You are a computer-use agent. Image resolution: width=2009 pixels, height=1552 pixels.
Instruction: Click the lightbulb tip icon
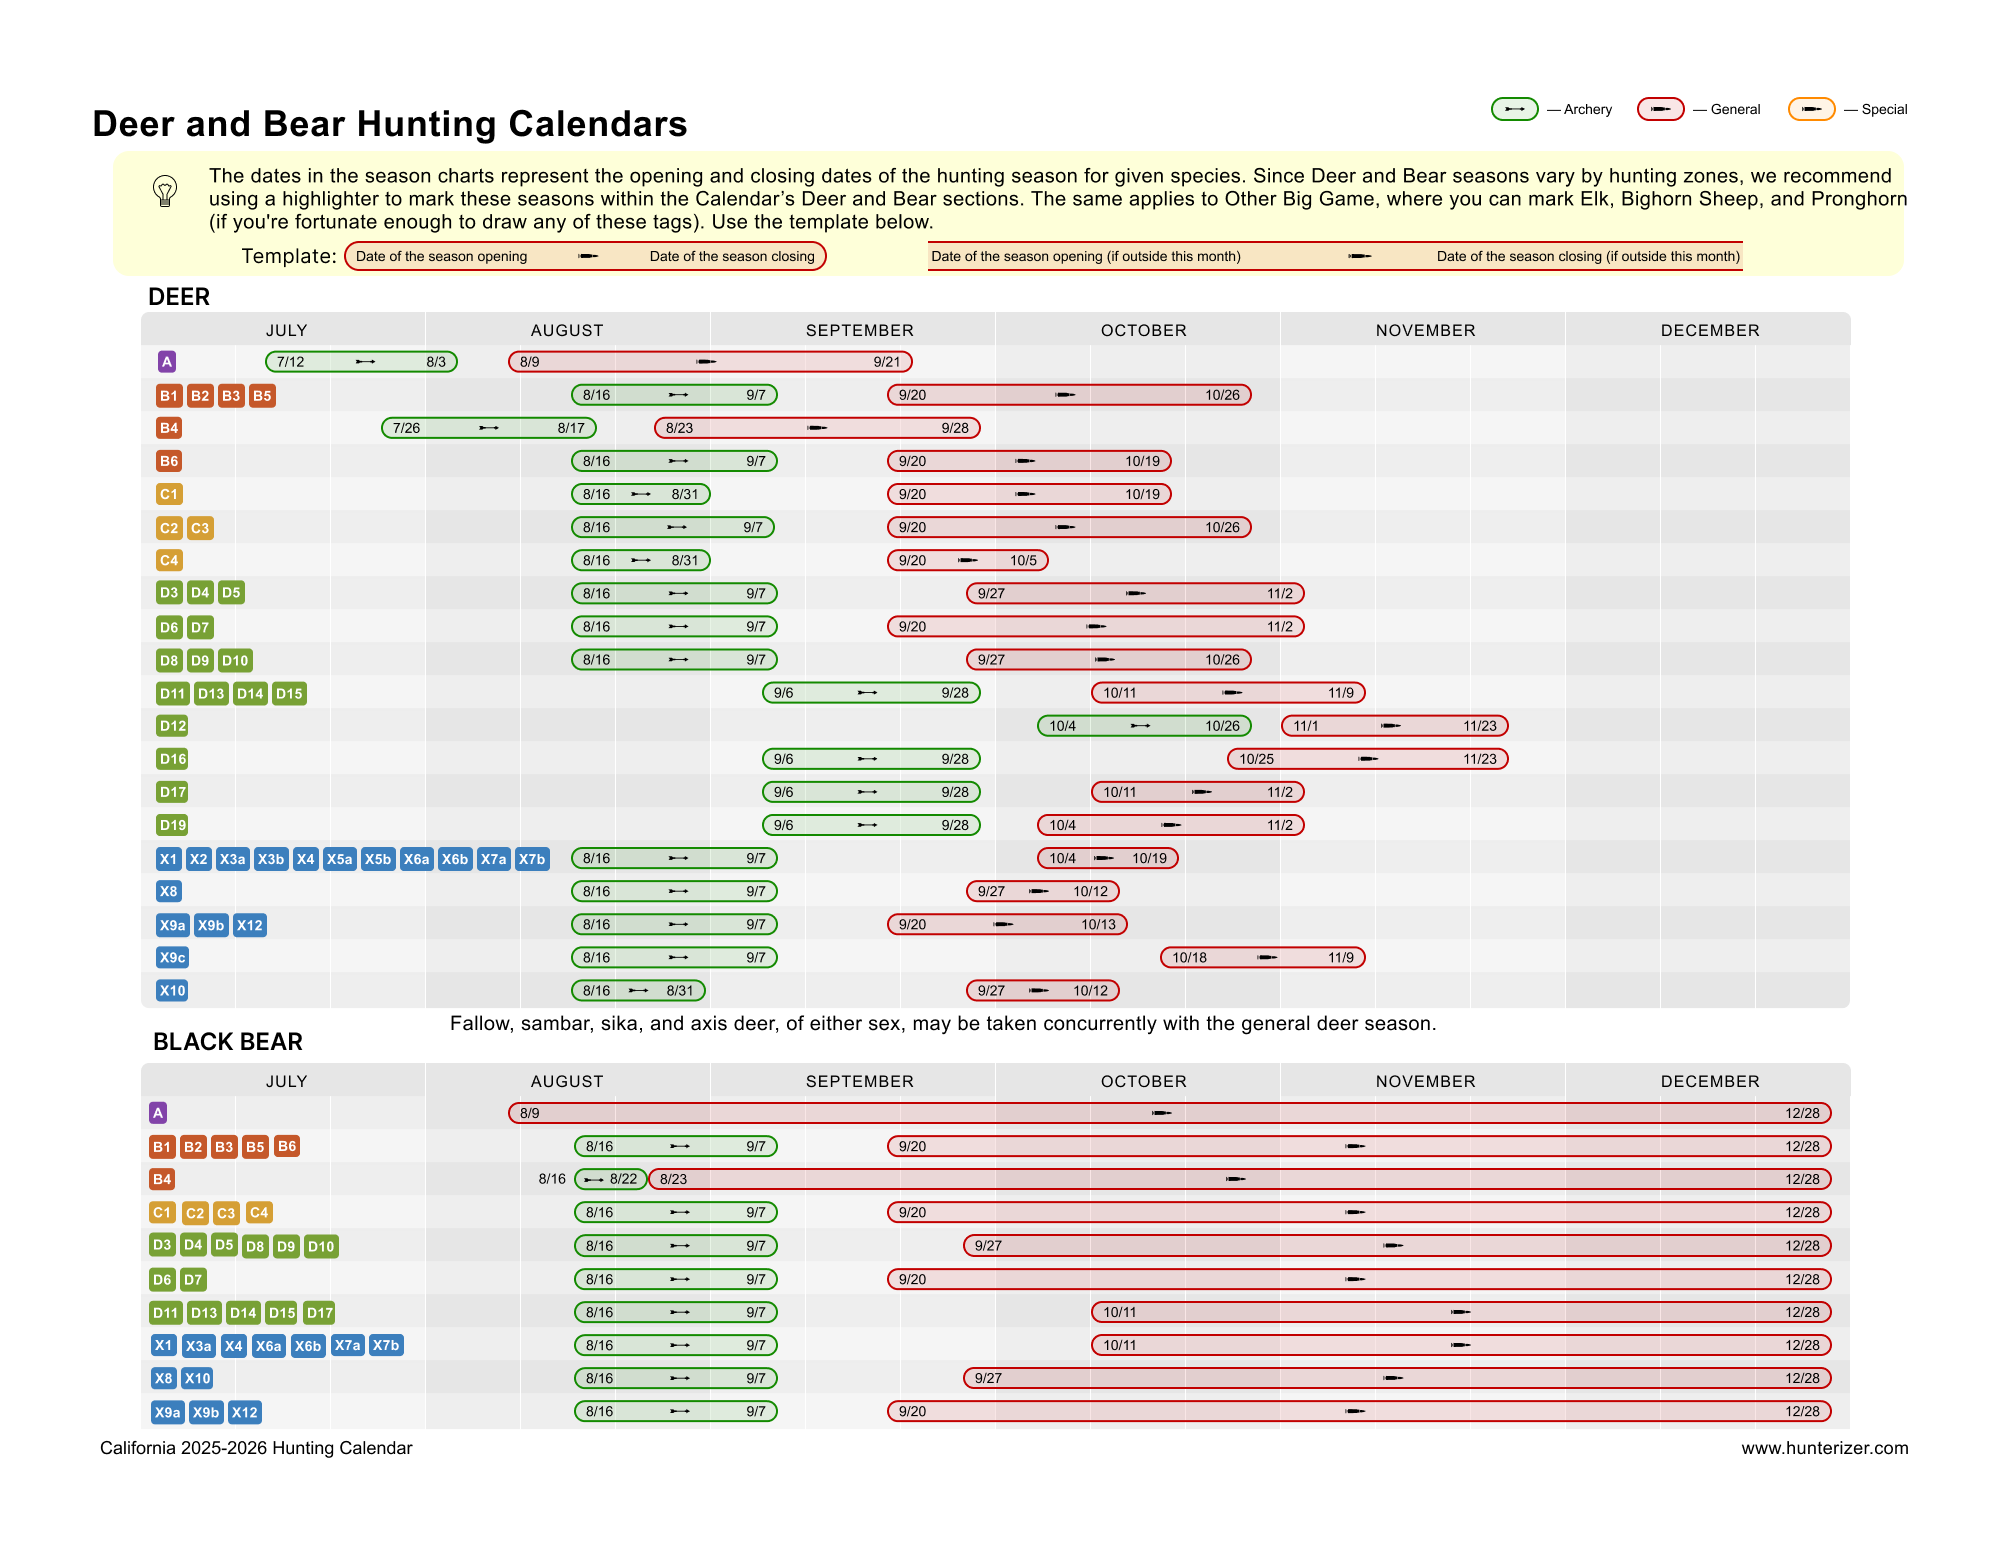tap(165, 190)
